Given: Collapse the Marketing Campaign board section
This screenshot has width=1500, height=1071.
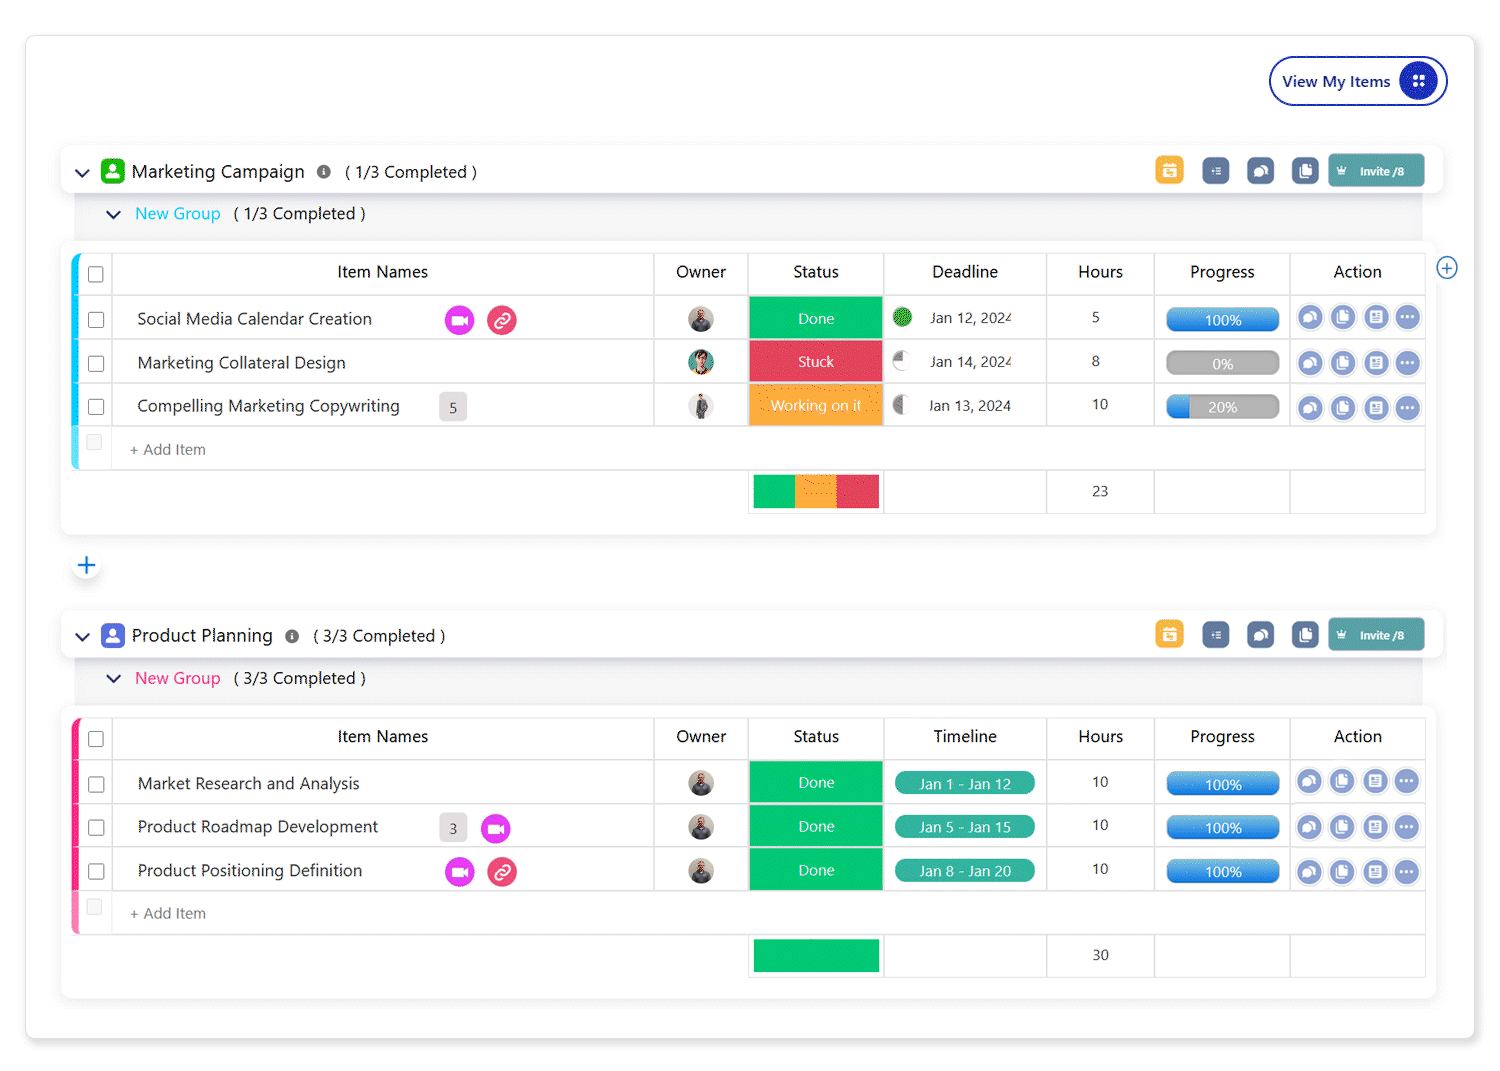Looking at the screenshot, I should [82, 173].
